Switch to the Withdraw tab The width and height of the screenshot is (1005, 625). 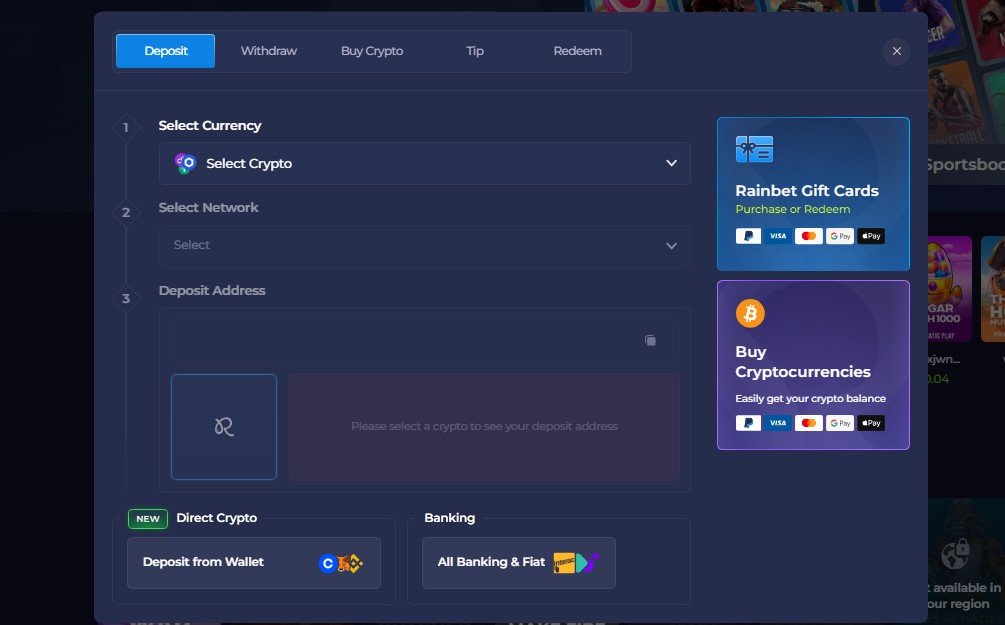(x=269, y=51)
